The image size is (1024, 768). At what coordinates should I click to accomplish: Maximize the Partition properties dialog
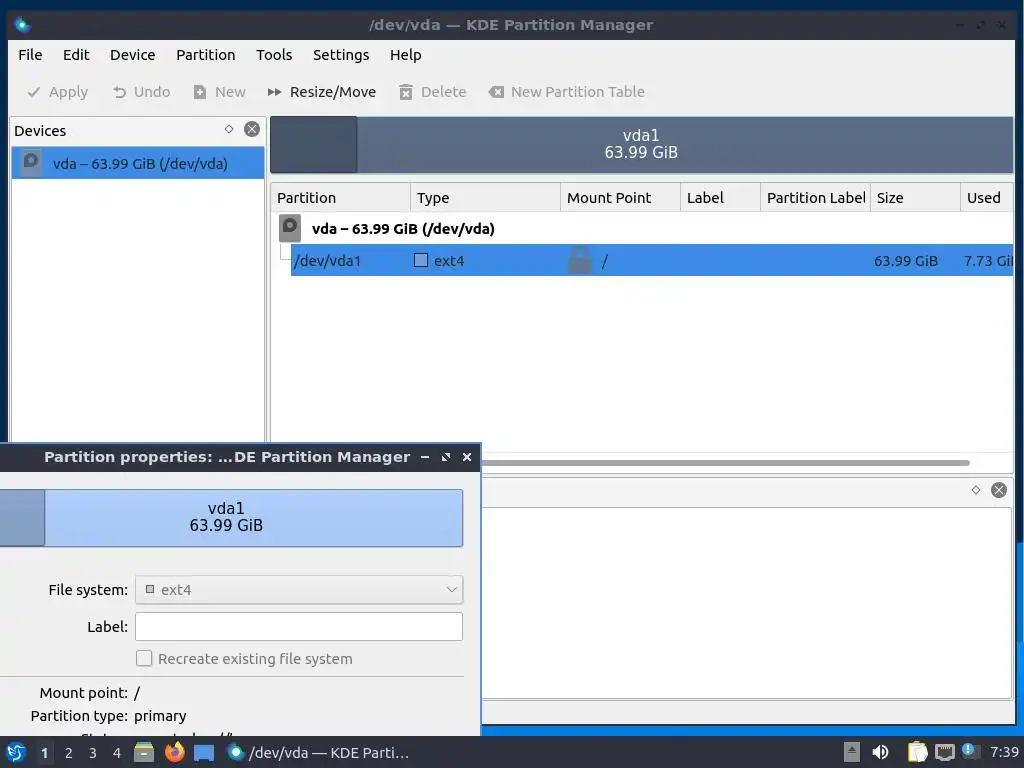click(446, 457)
